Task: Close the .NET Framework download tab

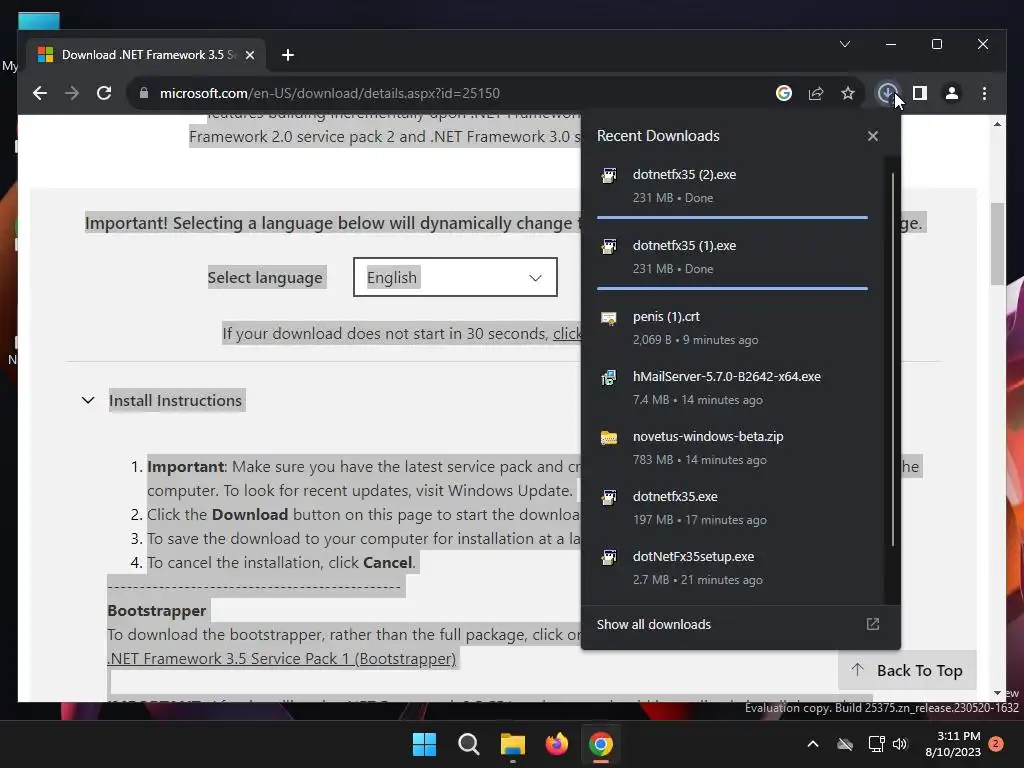Action: point(249,56)
